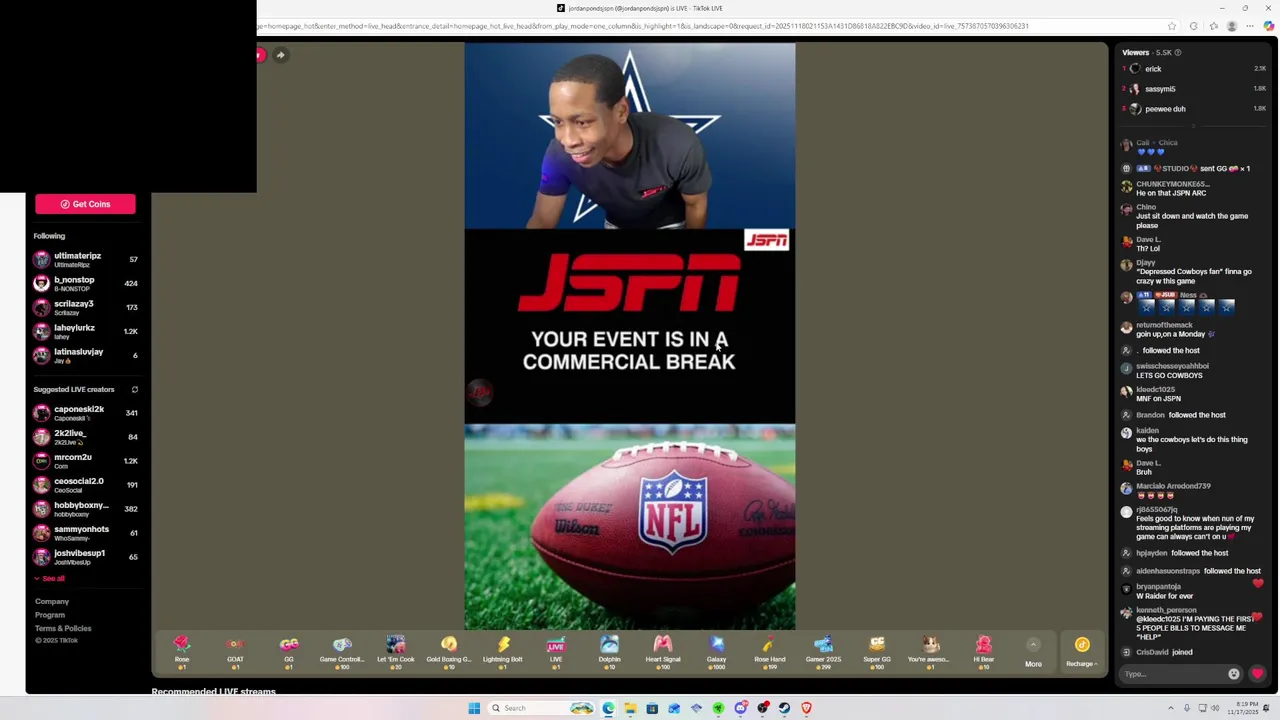Viewport: 1280px width, 720px height.
Task: Open Brave browser from taskbar
Action: click(806, 708)
